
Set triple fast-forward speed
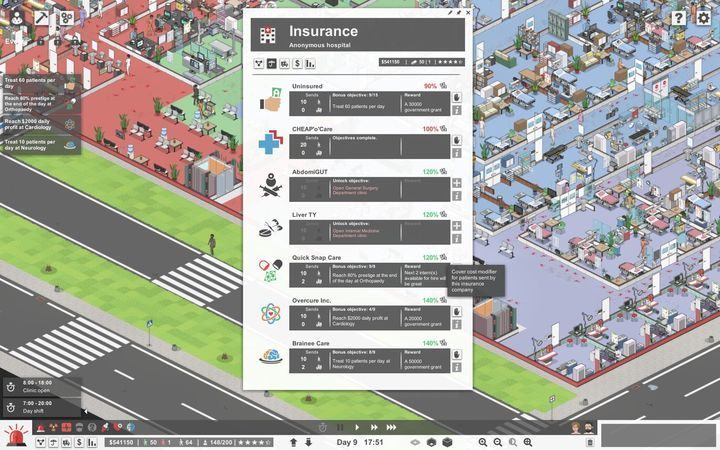pos(391,428)
